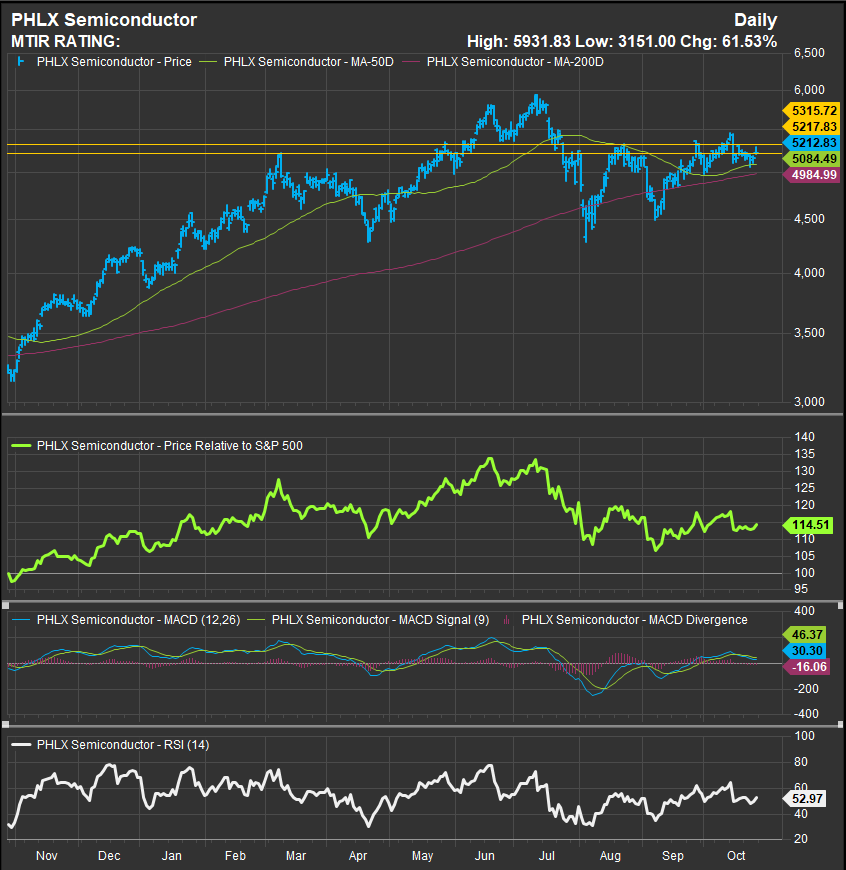This screenshot has height=870, width=846.
Task: Select the 'MACD Divergence' legend label
Action: click(635, 620)
